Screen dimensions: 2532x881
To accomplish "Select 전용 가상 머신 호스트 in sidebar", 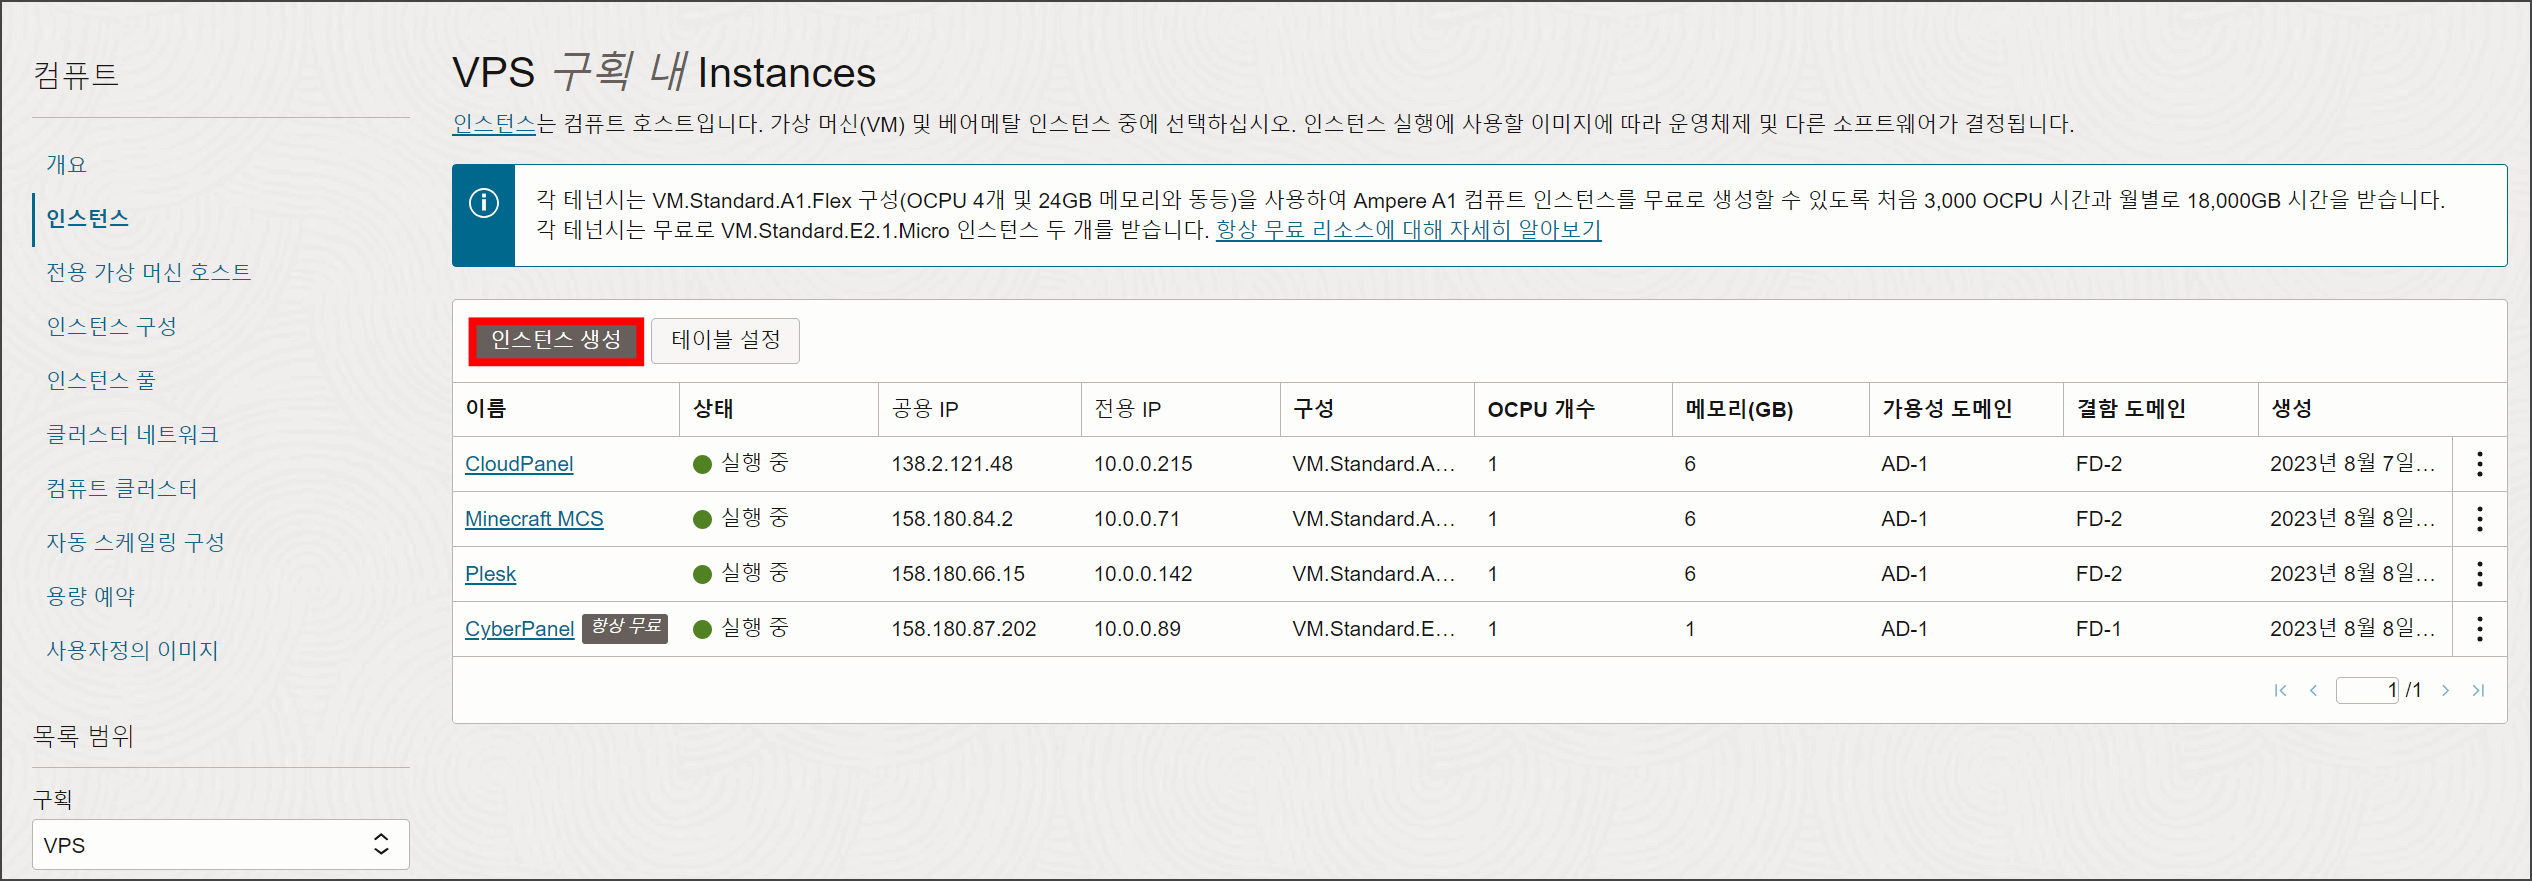I will 149,272.
